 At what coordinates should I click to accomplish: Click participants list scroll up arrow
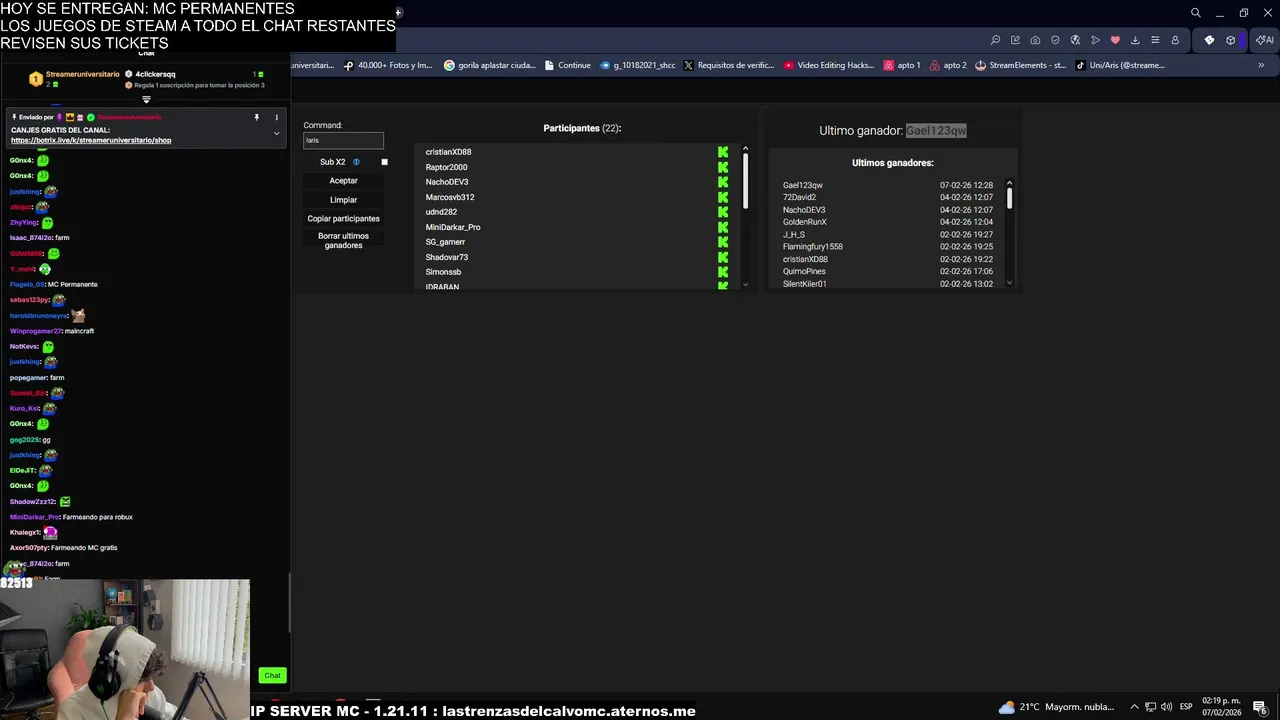(x=745, y=149)
